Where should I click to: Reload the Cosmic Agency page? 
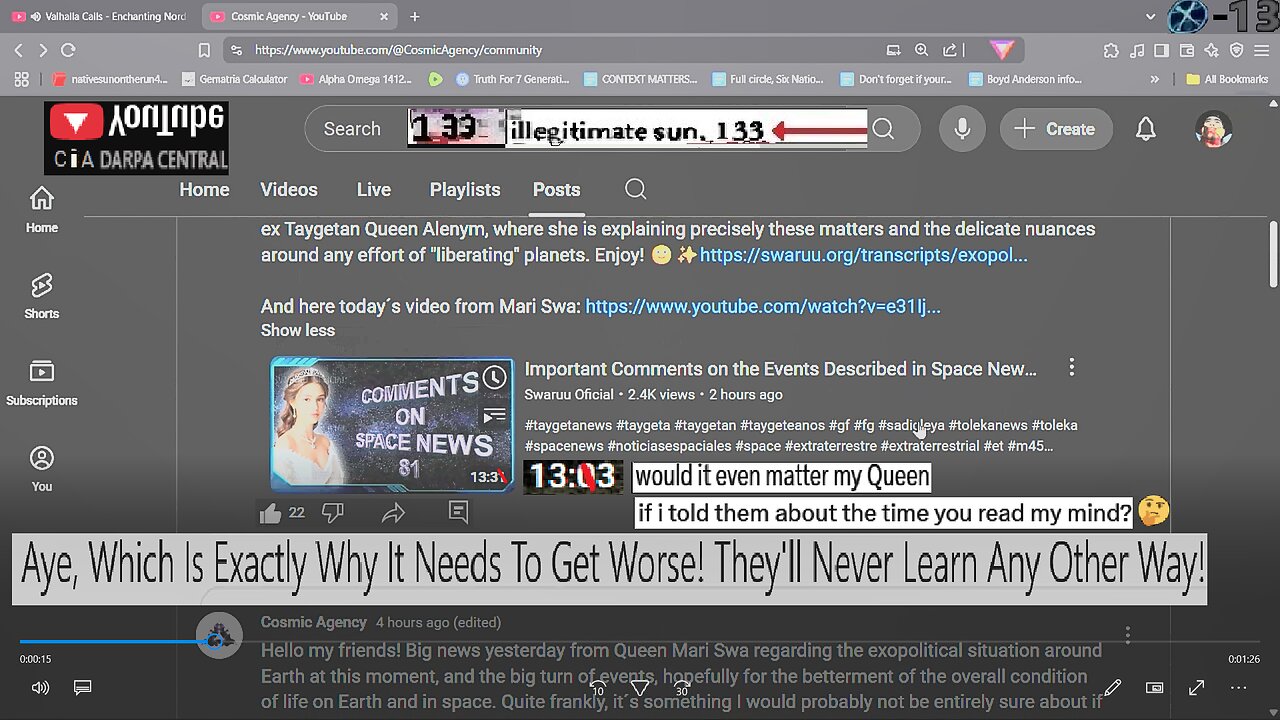click(x=68, y=50)
